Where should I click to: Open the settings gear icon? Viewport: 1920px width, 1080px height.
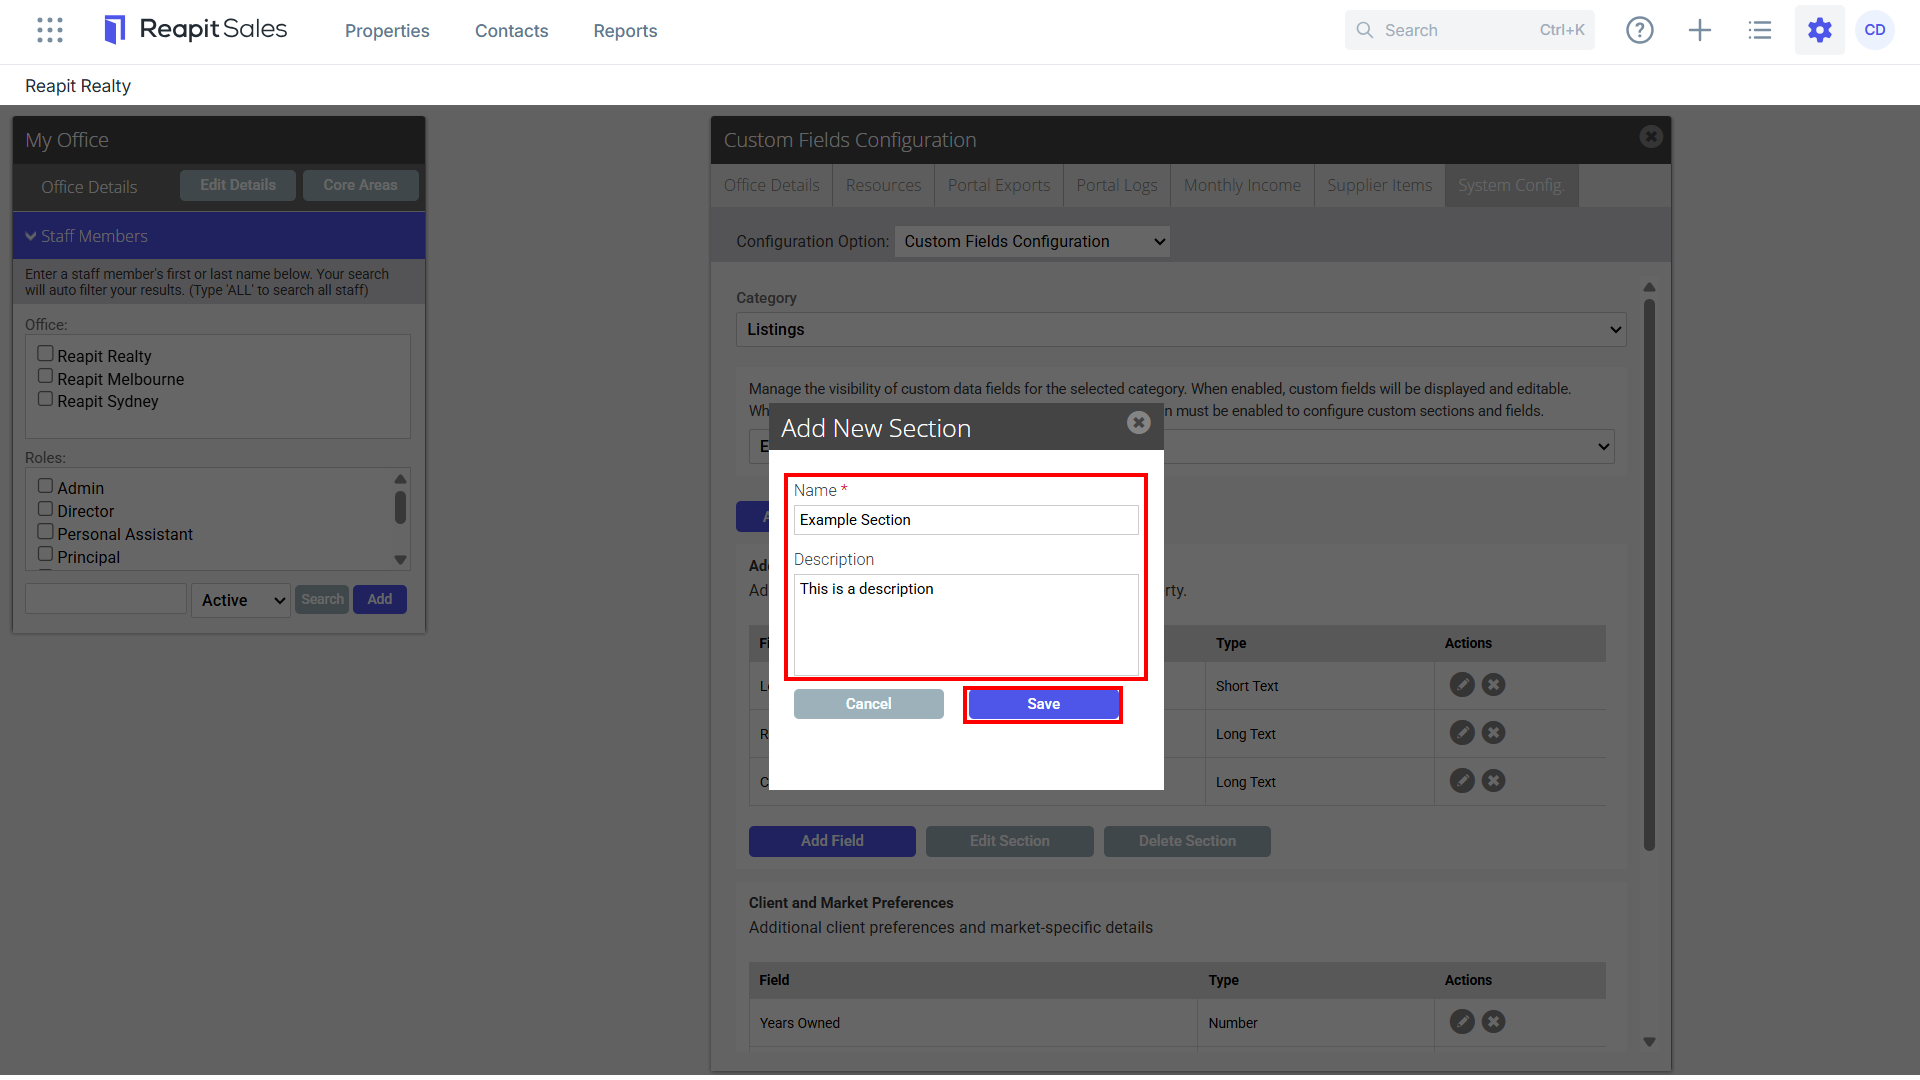pyautogui.click(x=1820, y=30)
